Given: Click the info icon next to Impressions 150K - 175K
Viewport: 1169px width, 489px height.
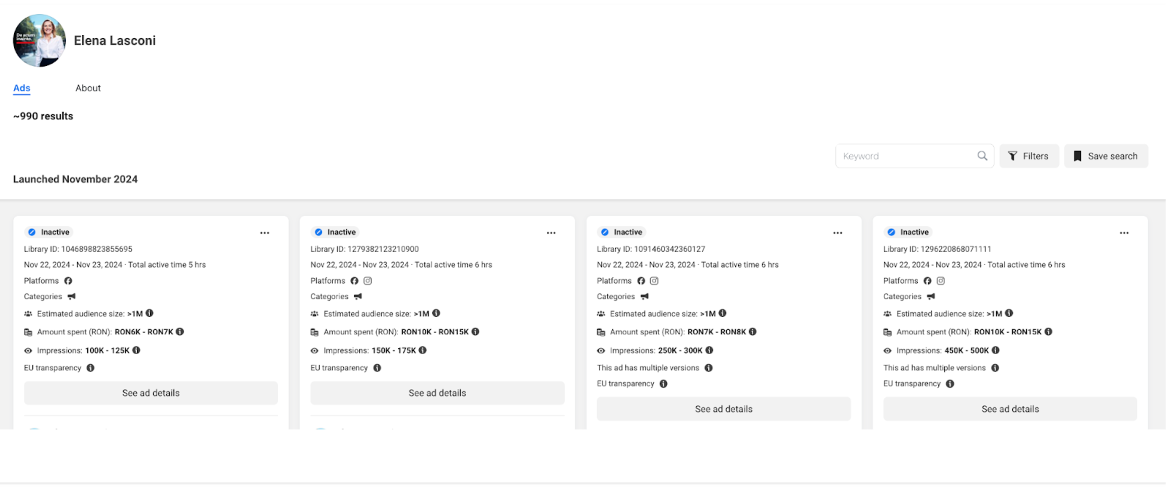Looking at the screenshot, I should pyautogui.click(x=423, y=350).
